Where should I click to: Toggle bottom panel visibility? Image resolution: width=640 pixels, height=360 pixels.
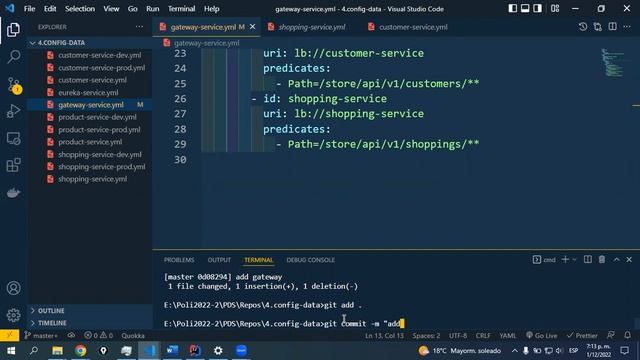coord(525,9)
